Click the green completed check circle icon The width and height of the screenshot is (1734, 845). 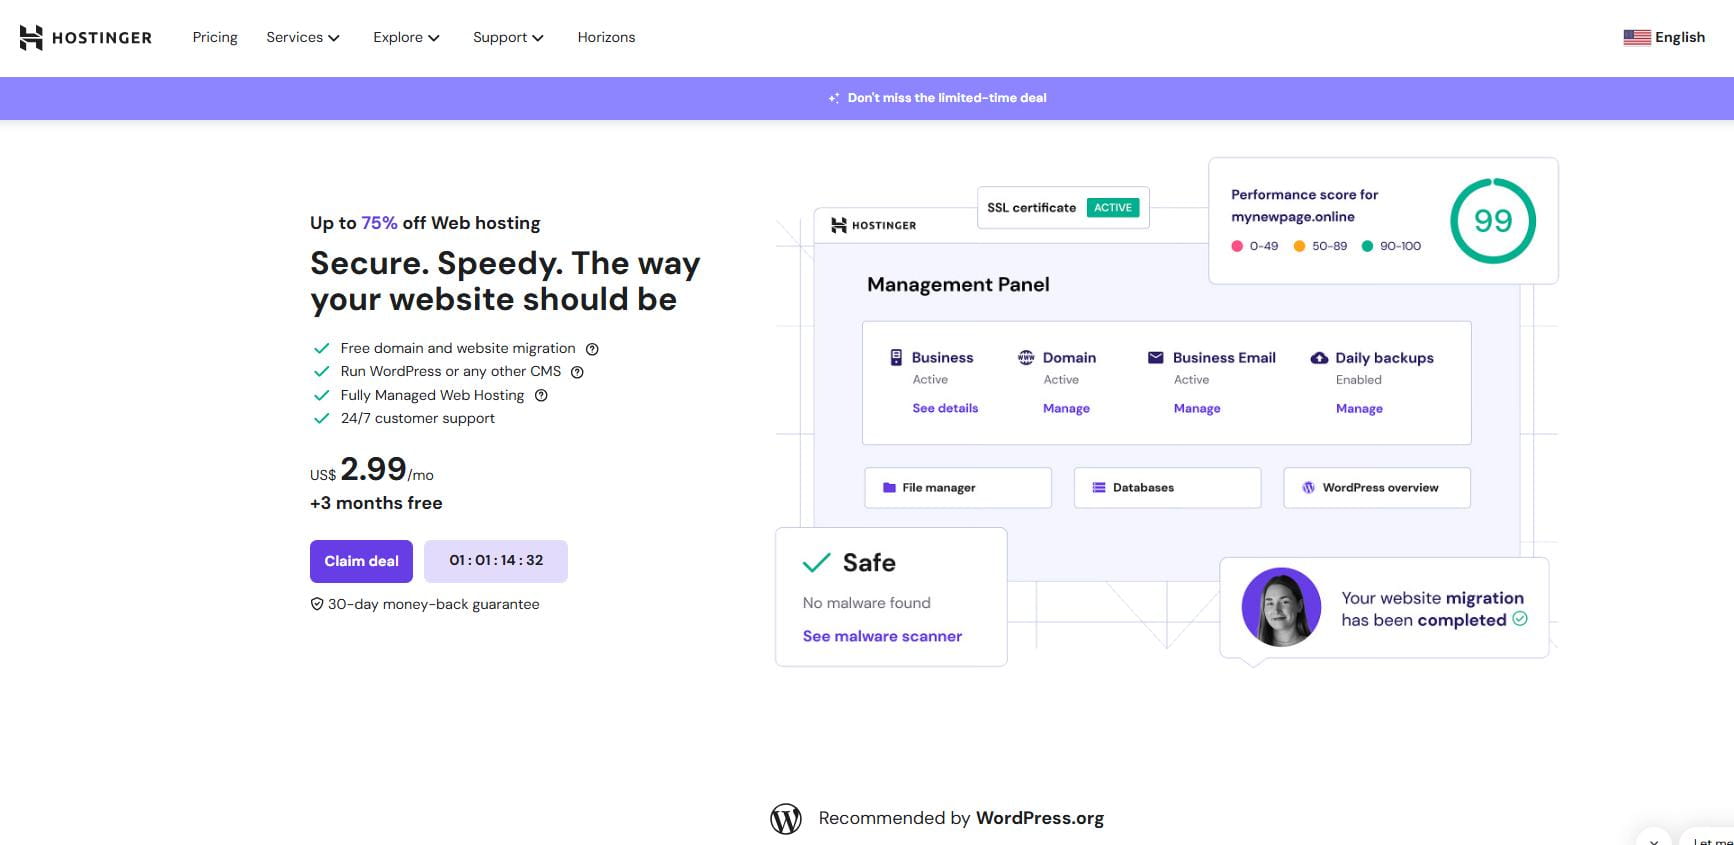1520,619
